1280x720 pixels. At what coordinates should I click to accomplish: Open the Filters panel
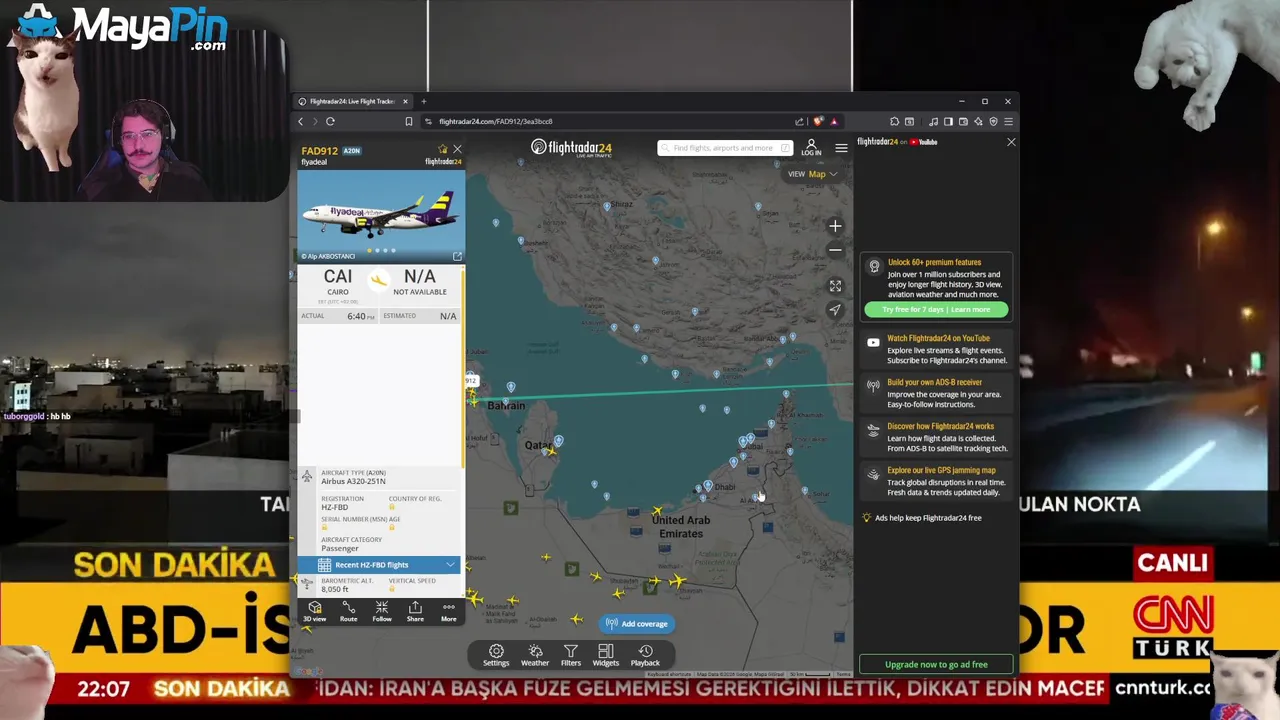(x=571, y=655)
